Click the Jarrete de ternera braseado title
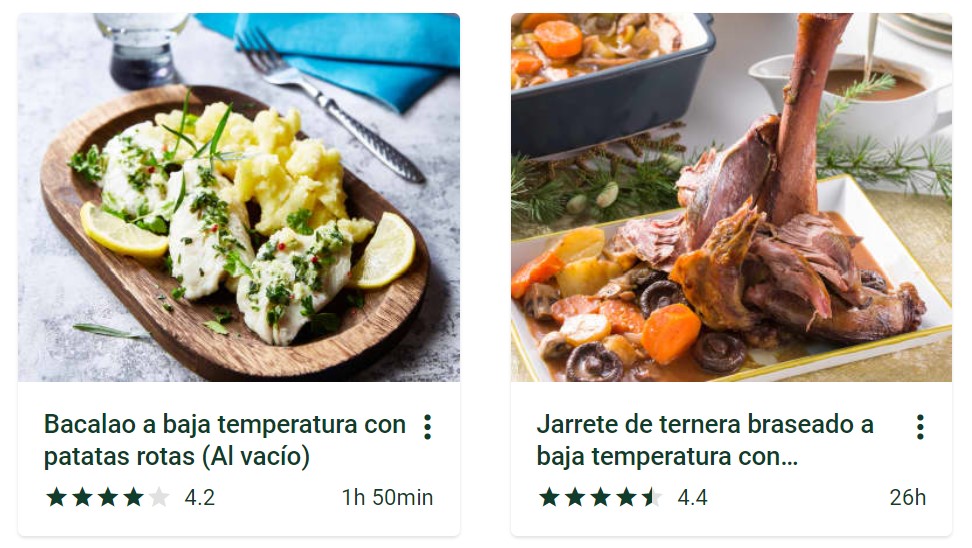This screenshot has height=548, width=972. coord(705,440)
